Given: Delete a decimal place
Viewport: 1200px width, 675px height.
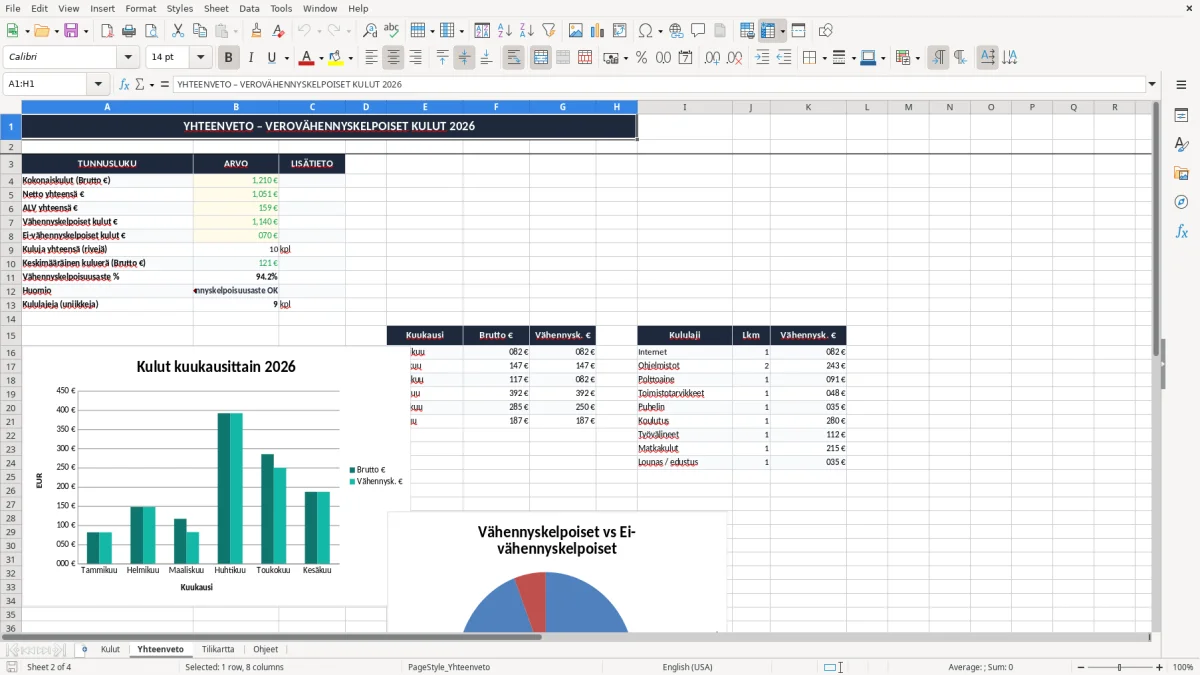Looking at the screenshot, I should coord(734,58).
